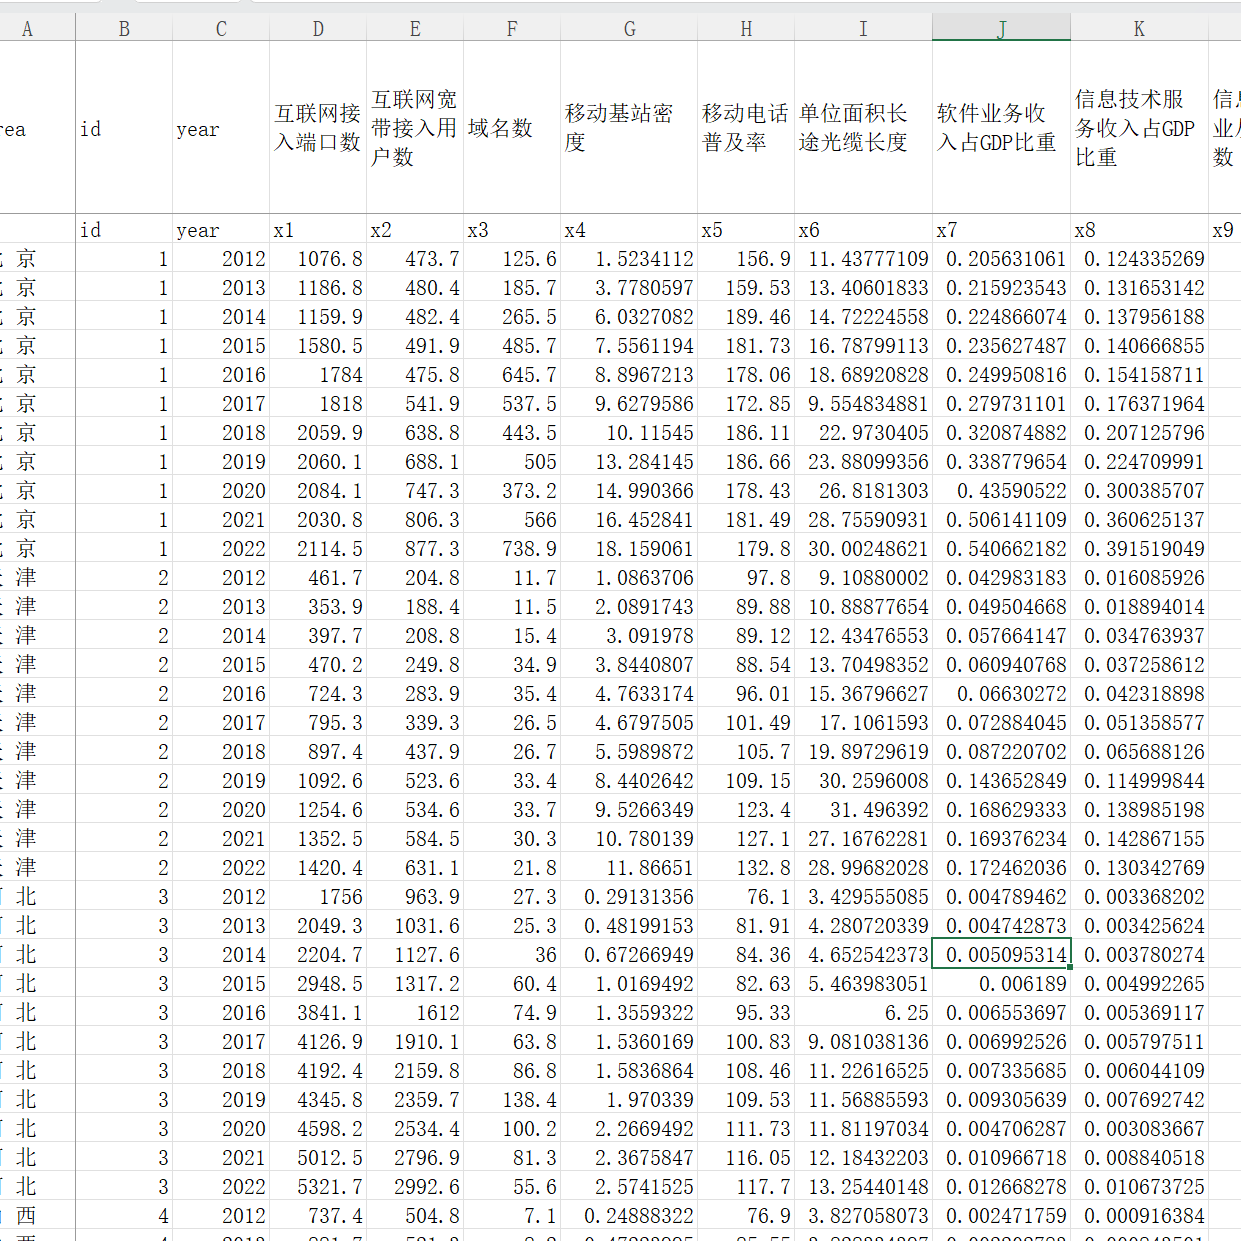The width and height of the screenshot is (1241, 1241).
Task: Click the cell containing 1092.6
Action: pyautogui.click(x=318, y=780)
